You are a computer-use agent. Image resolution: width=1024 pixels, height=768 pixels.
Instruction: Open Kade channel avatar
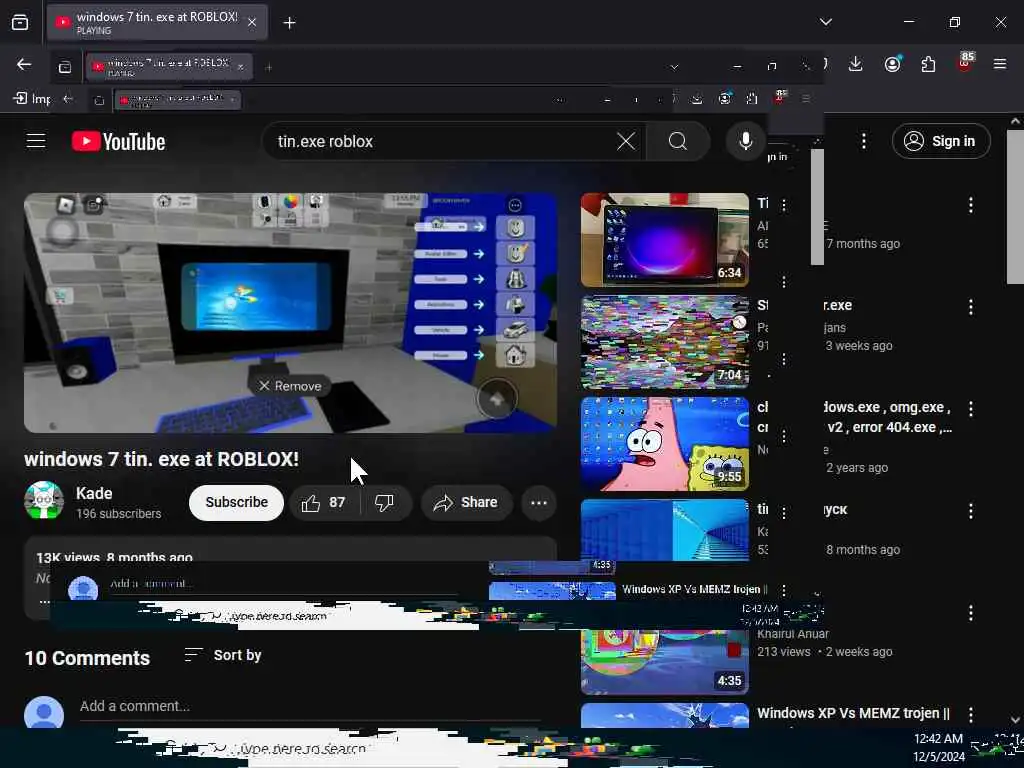44,501
